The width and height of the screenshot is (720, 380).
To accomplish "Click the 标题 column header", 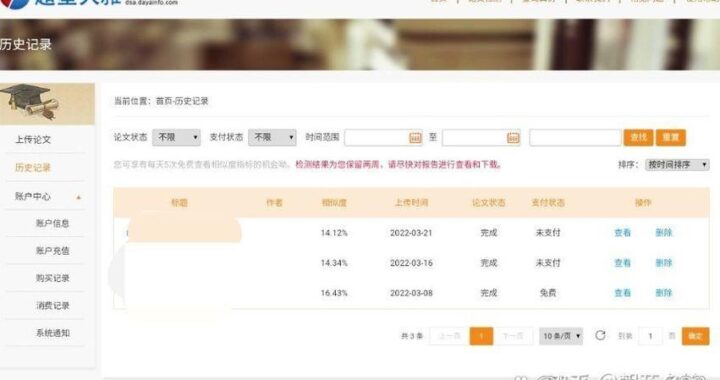I will [179, 202].
